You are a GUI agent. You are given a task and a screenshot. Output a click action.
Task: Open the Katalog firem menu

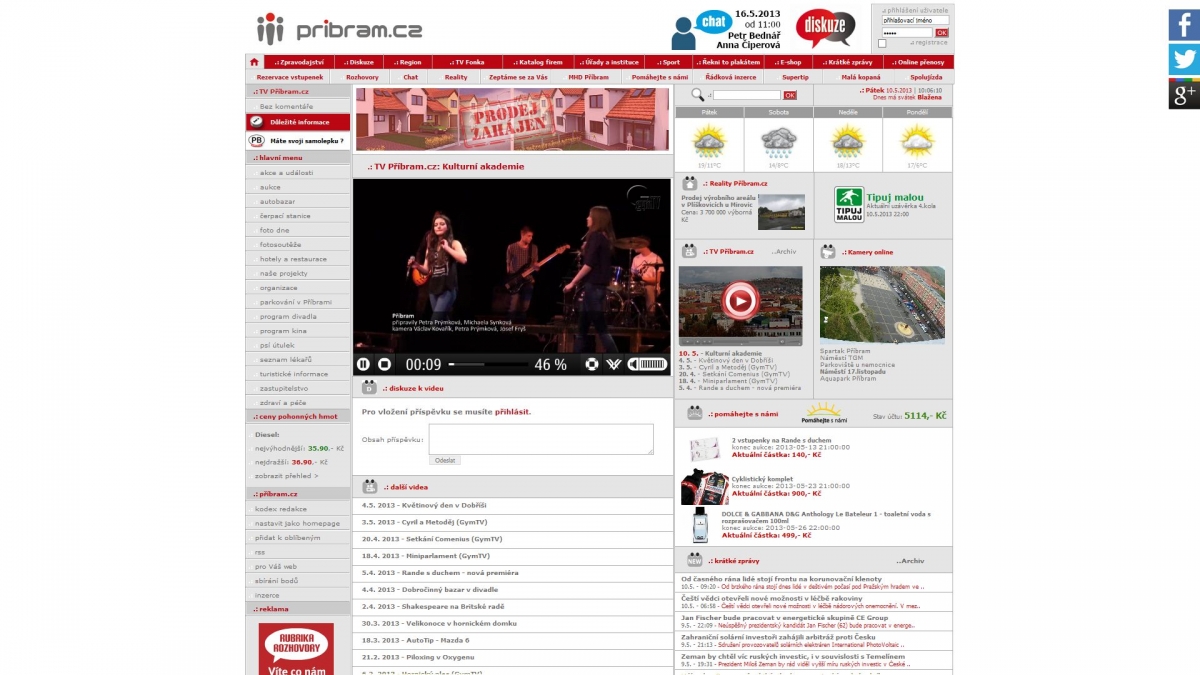[x=538, y=62]
